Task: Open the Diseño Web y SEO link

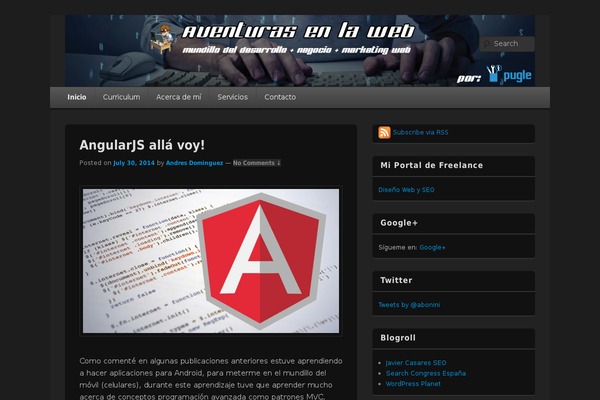Action: 406,190
